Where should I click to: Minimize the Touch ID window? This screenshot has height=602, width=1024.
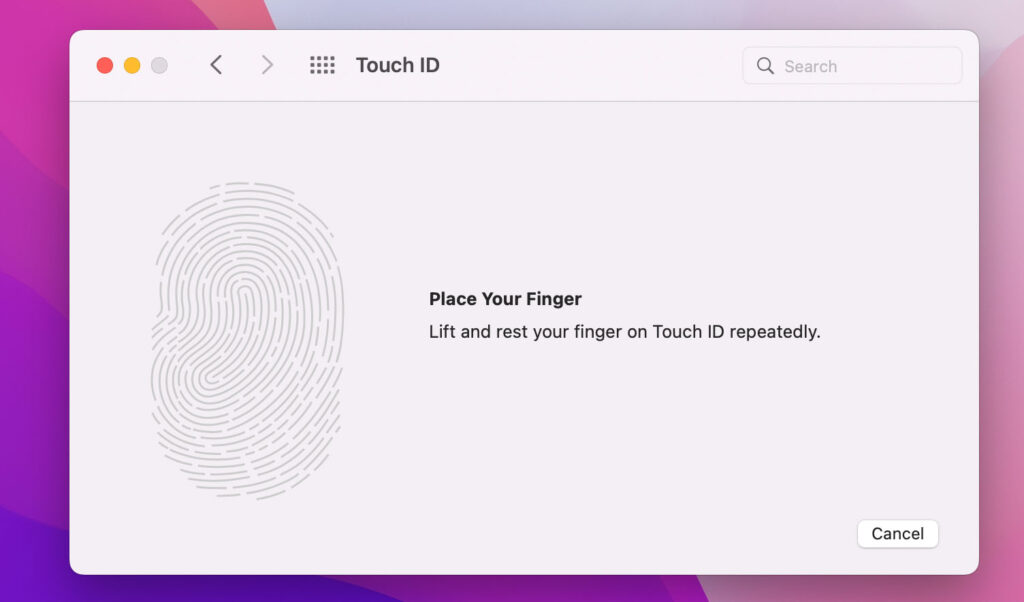[x=132, y=65]
